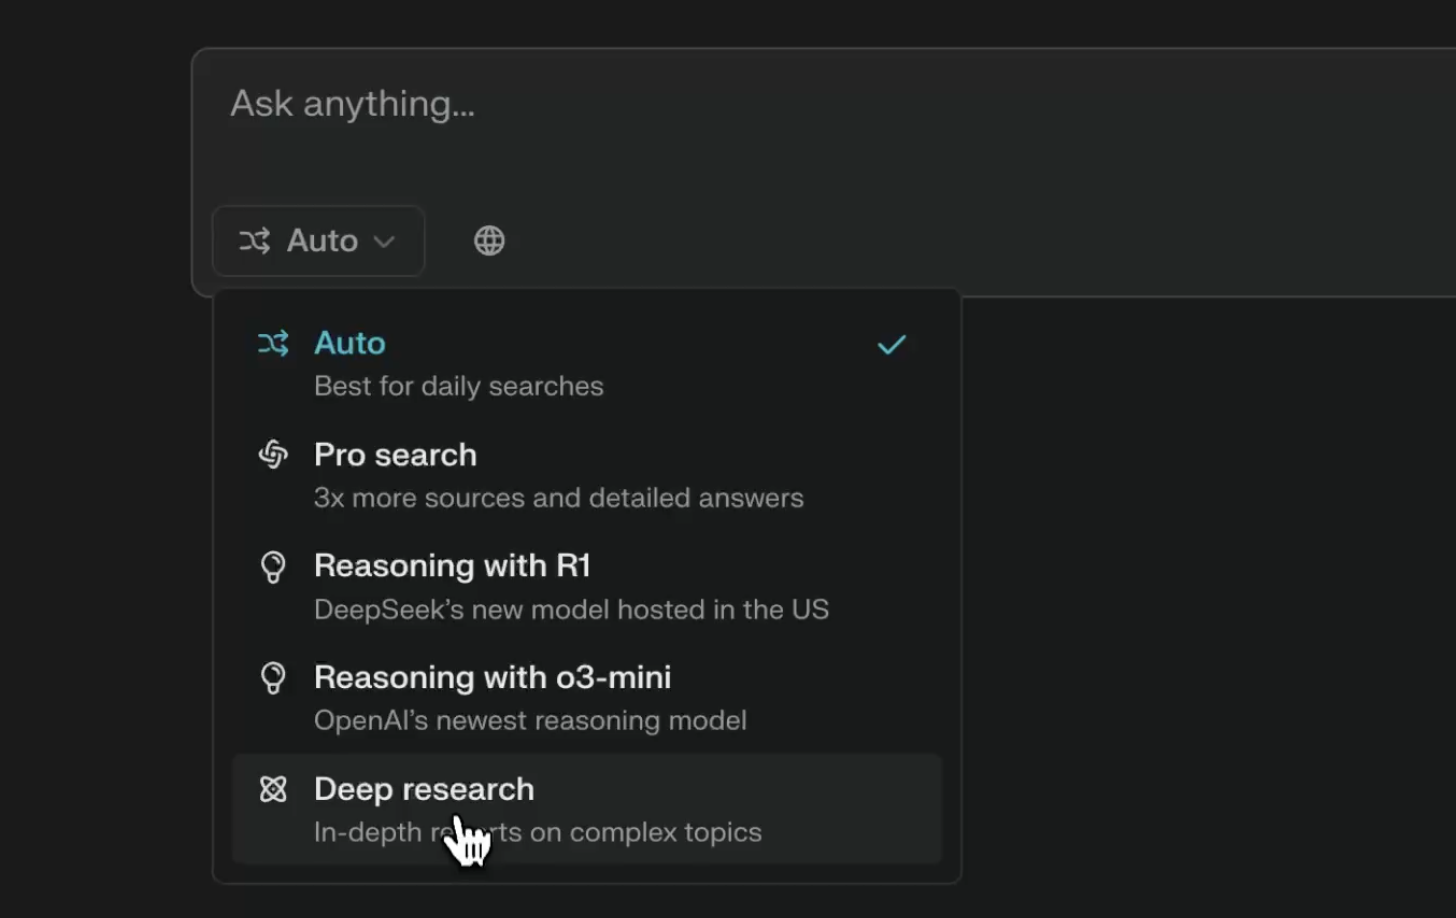Click the globe web search icon
This screenshot has width=1456, height=918.
coord(489,240)
